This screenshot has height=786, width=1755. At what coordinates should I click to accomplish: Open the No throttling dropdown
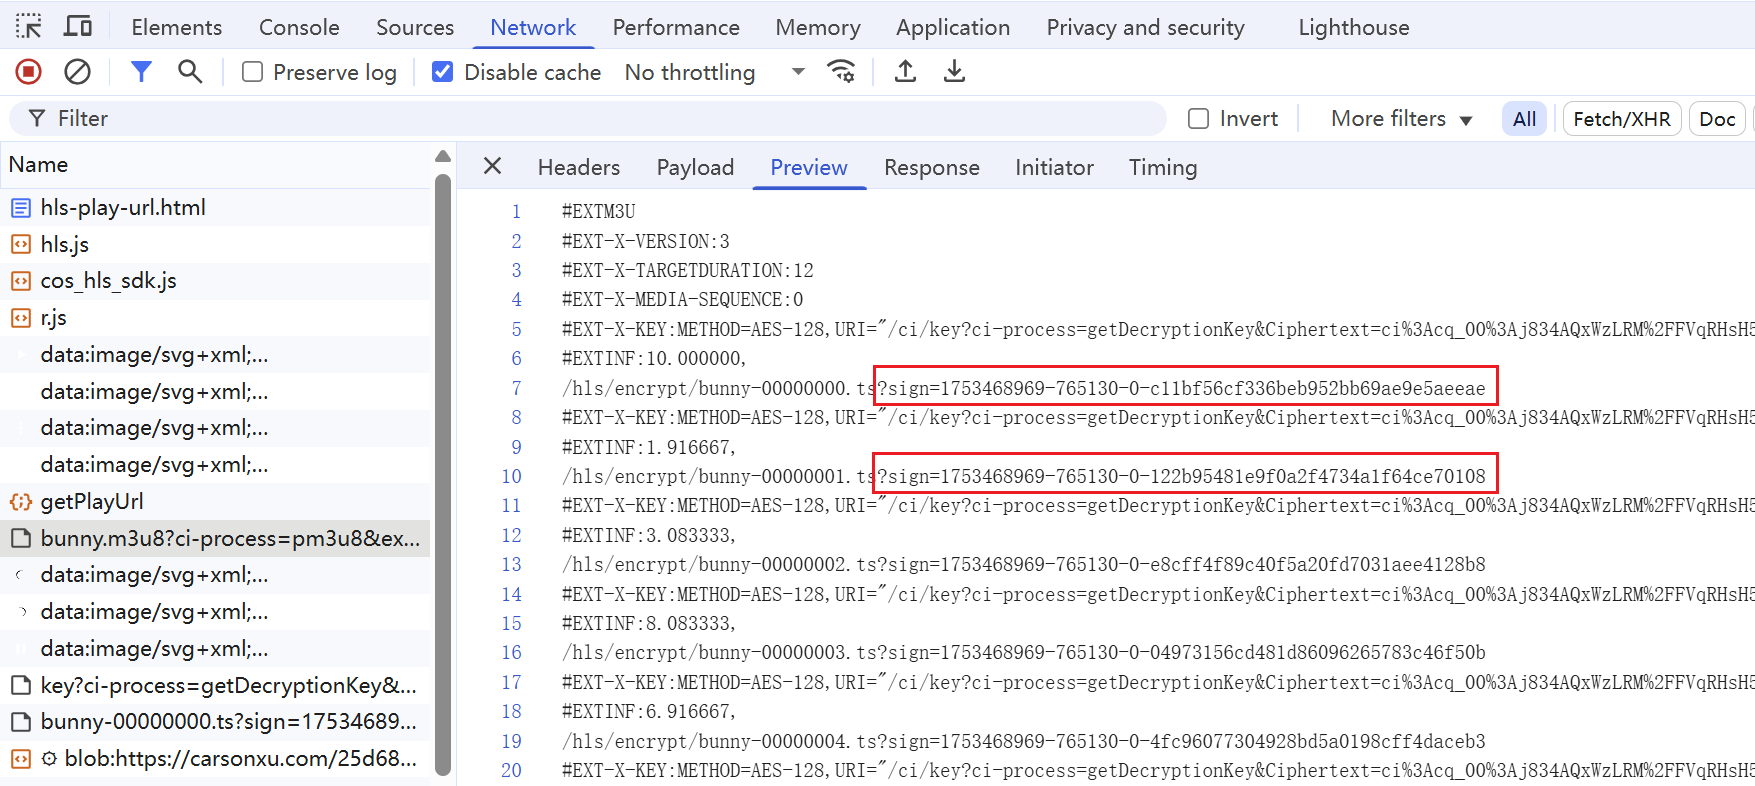pos(714,72)
